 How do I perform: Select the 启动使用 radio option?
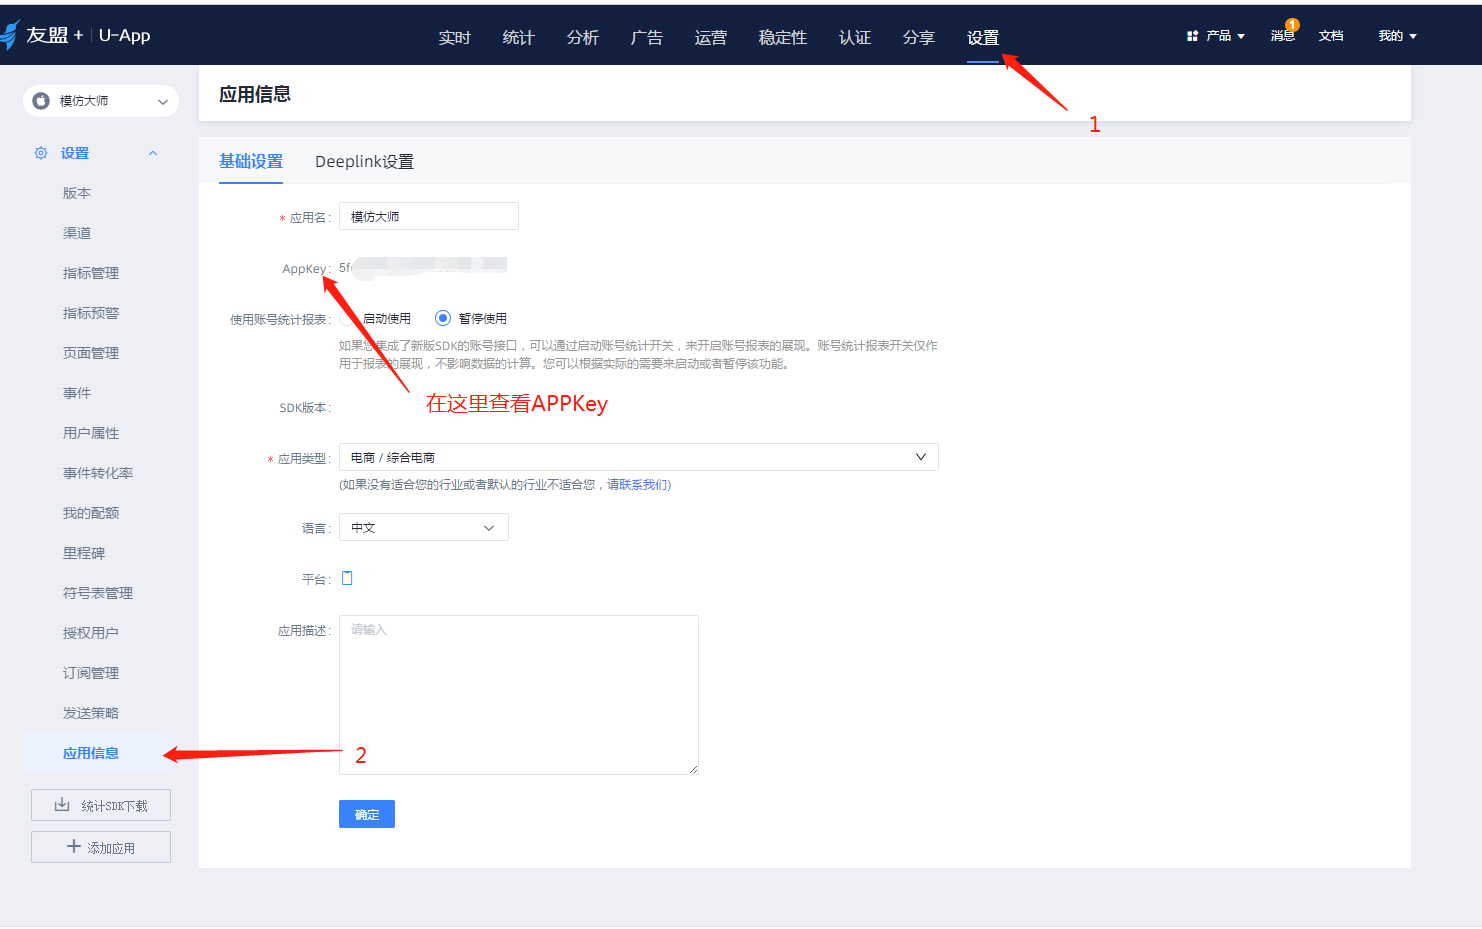pos(348,318)
